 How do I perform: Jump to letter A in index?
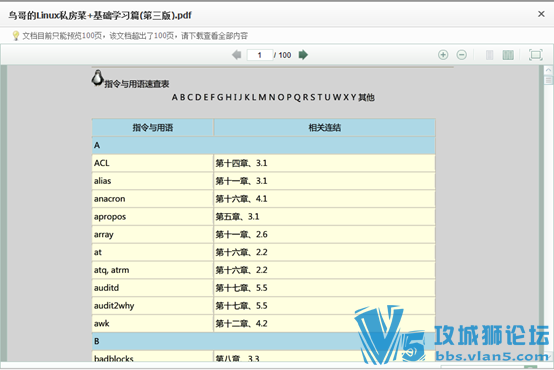click(x=175, y=97)
